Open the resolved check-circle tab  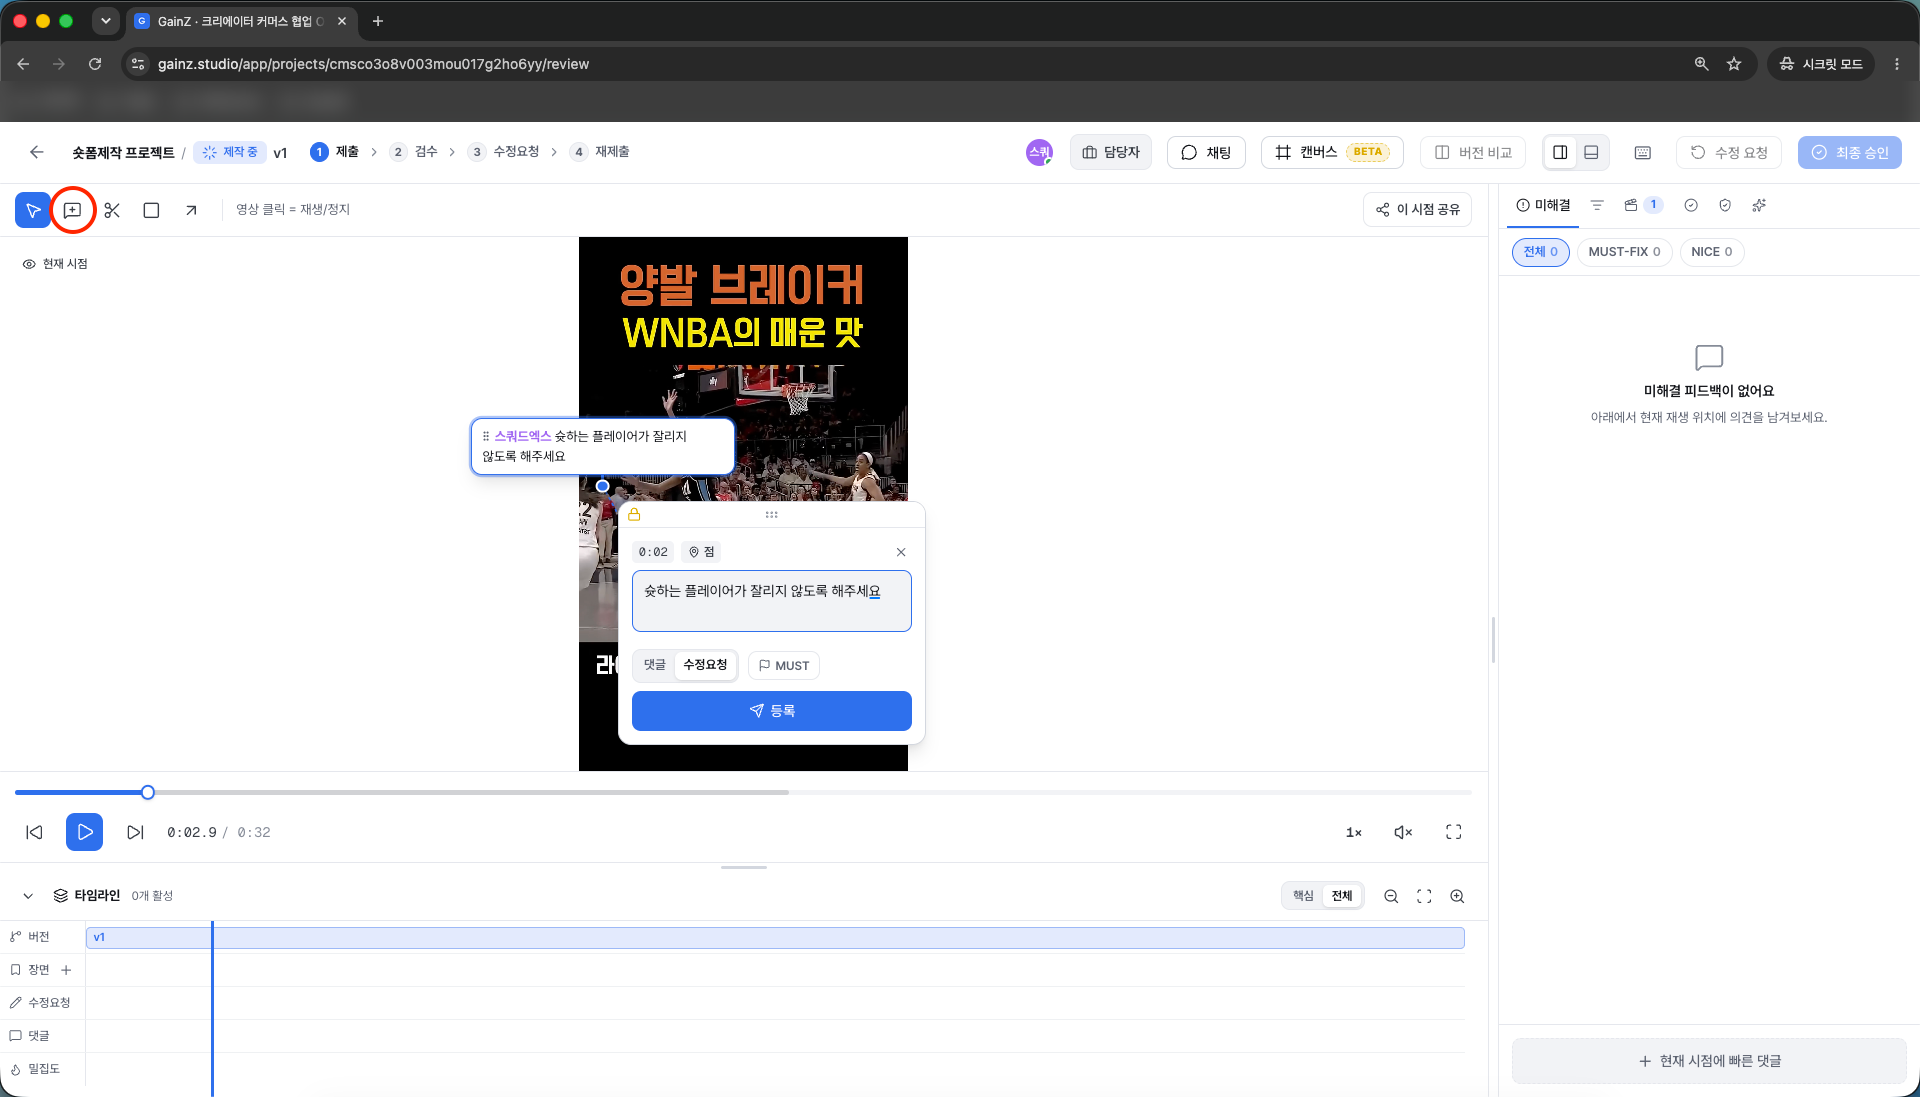[1691, 205]
